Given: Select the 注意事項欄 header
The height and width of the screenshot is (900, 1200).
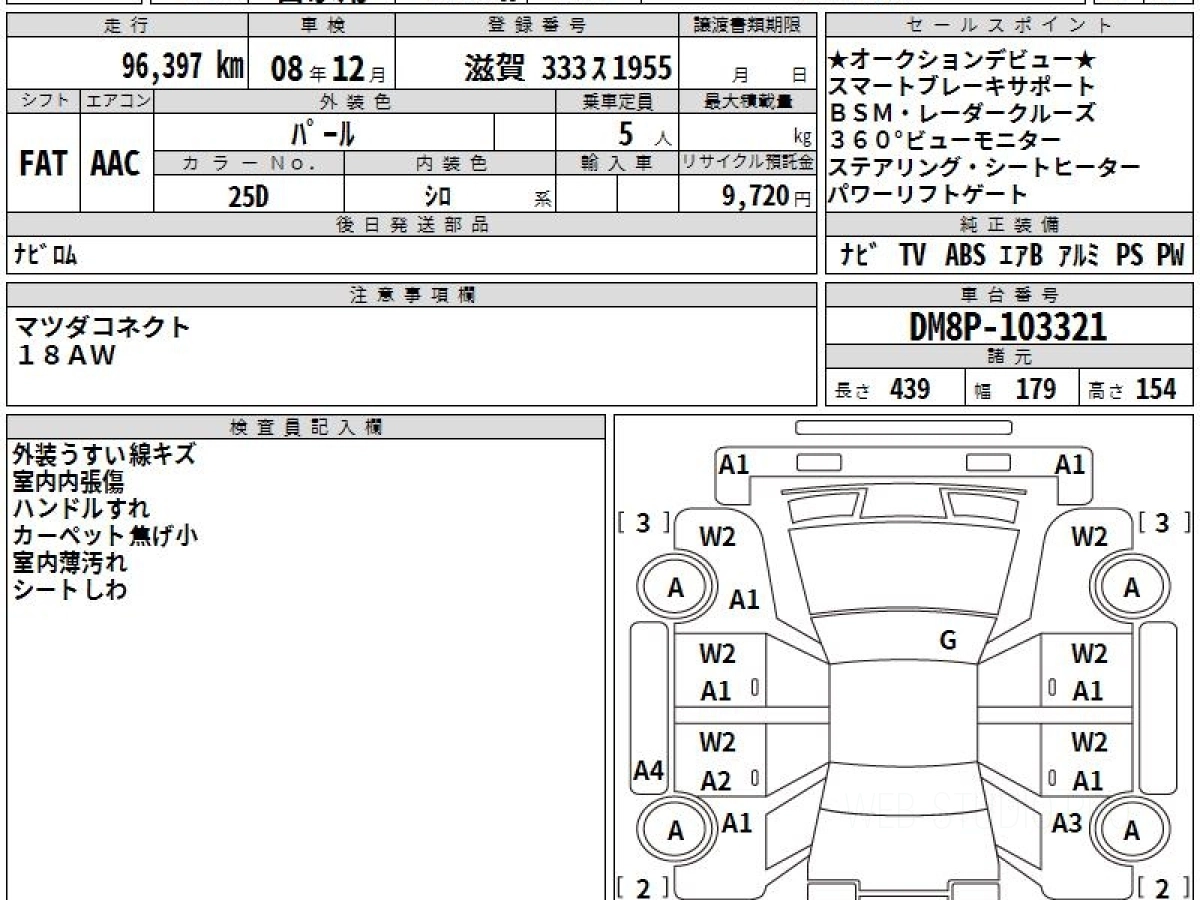Looking at the screenshot, I should tap(412, 296).
